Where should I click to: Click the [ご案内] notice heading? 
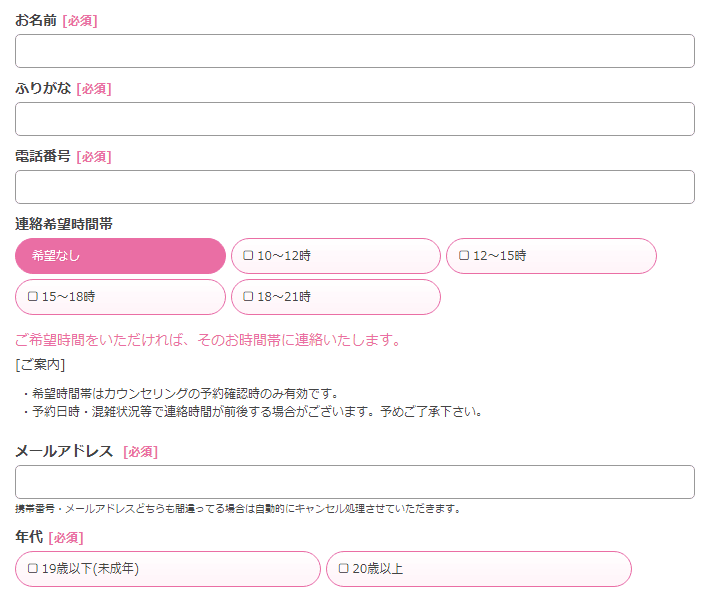coord(40,364)
